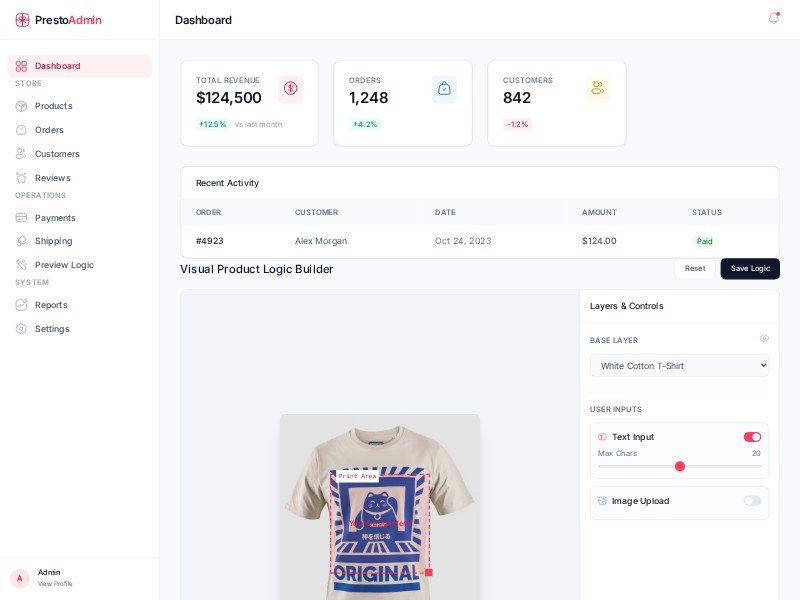The width and height of the screenshot is (800, 600).
Task: Click the Payments card icon in sidebar
Action: pos(21,218)
